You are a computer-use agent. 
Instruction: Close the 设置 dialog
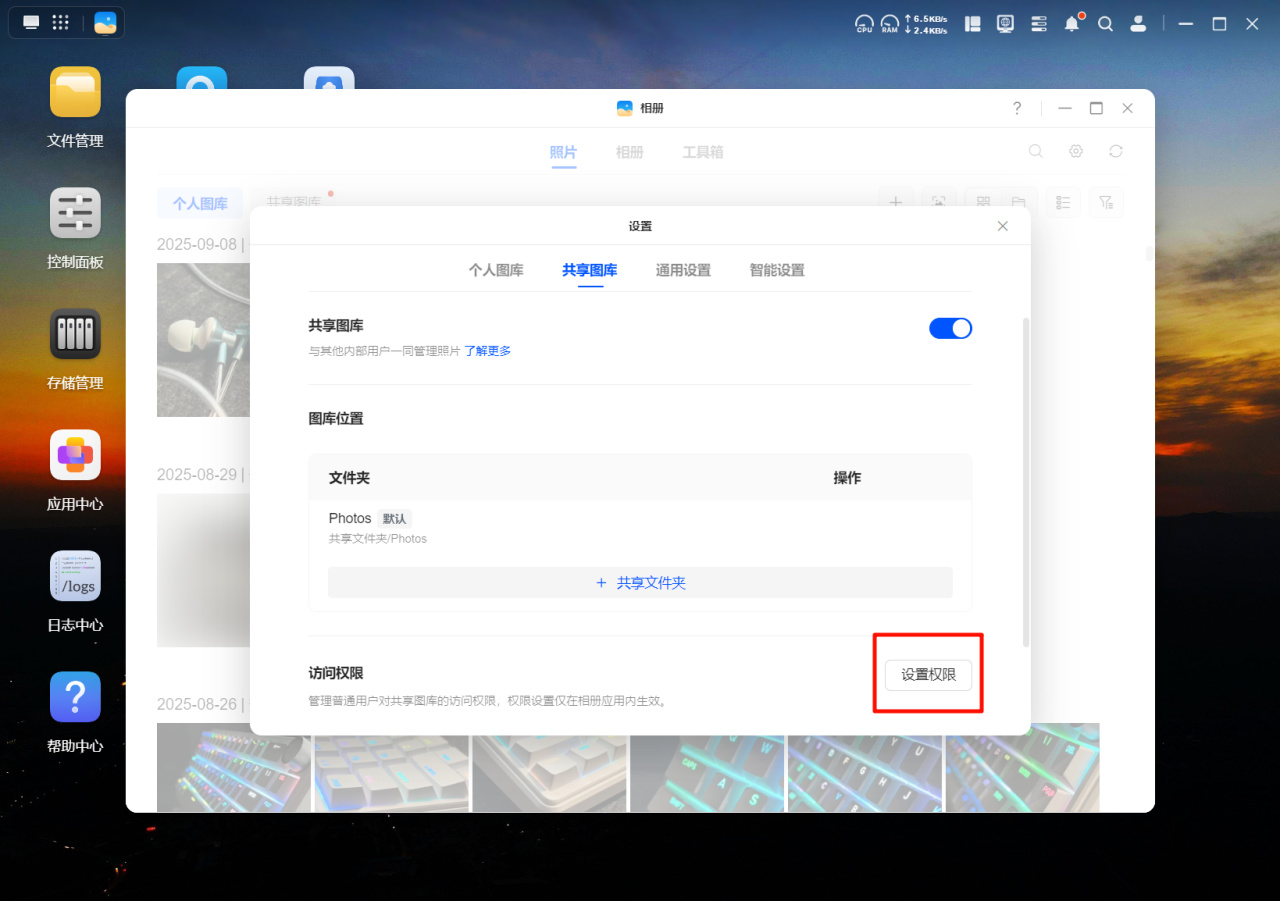(x=1003, y=226)
